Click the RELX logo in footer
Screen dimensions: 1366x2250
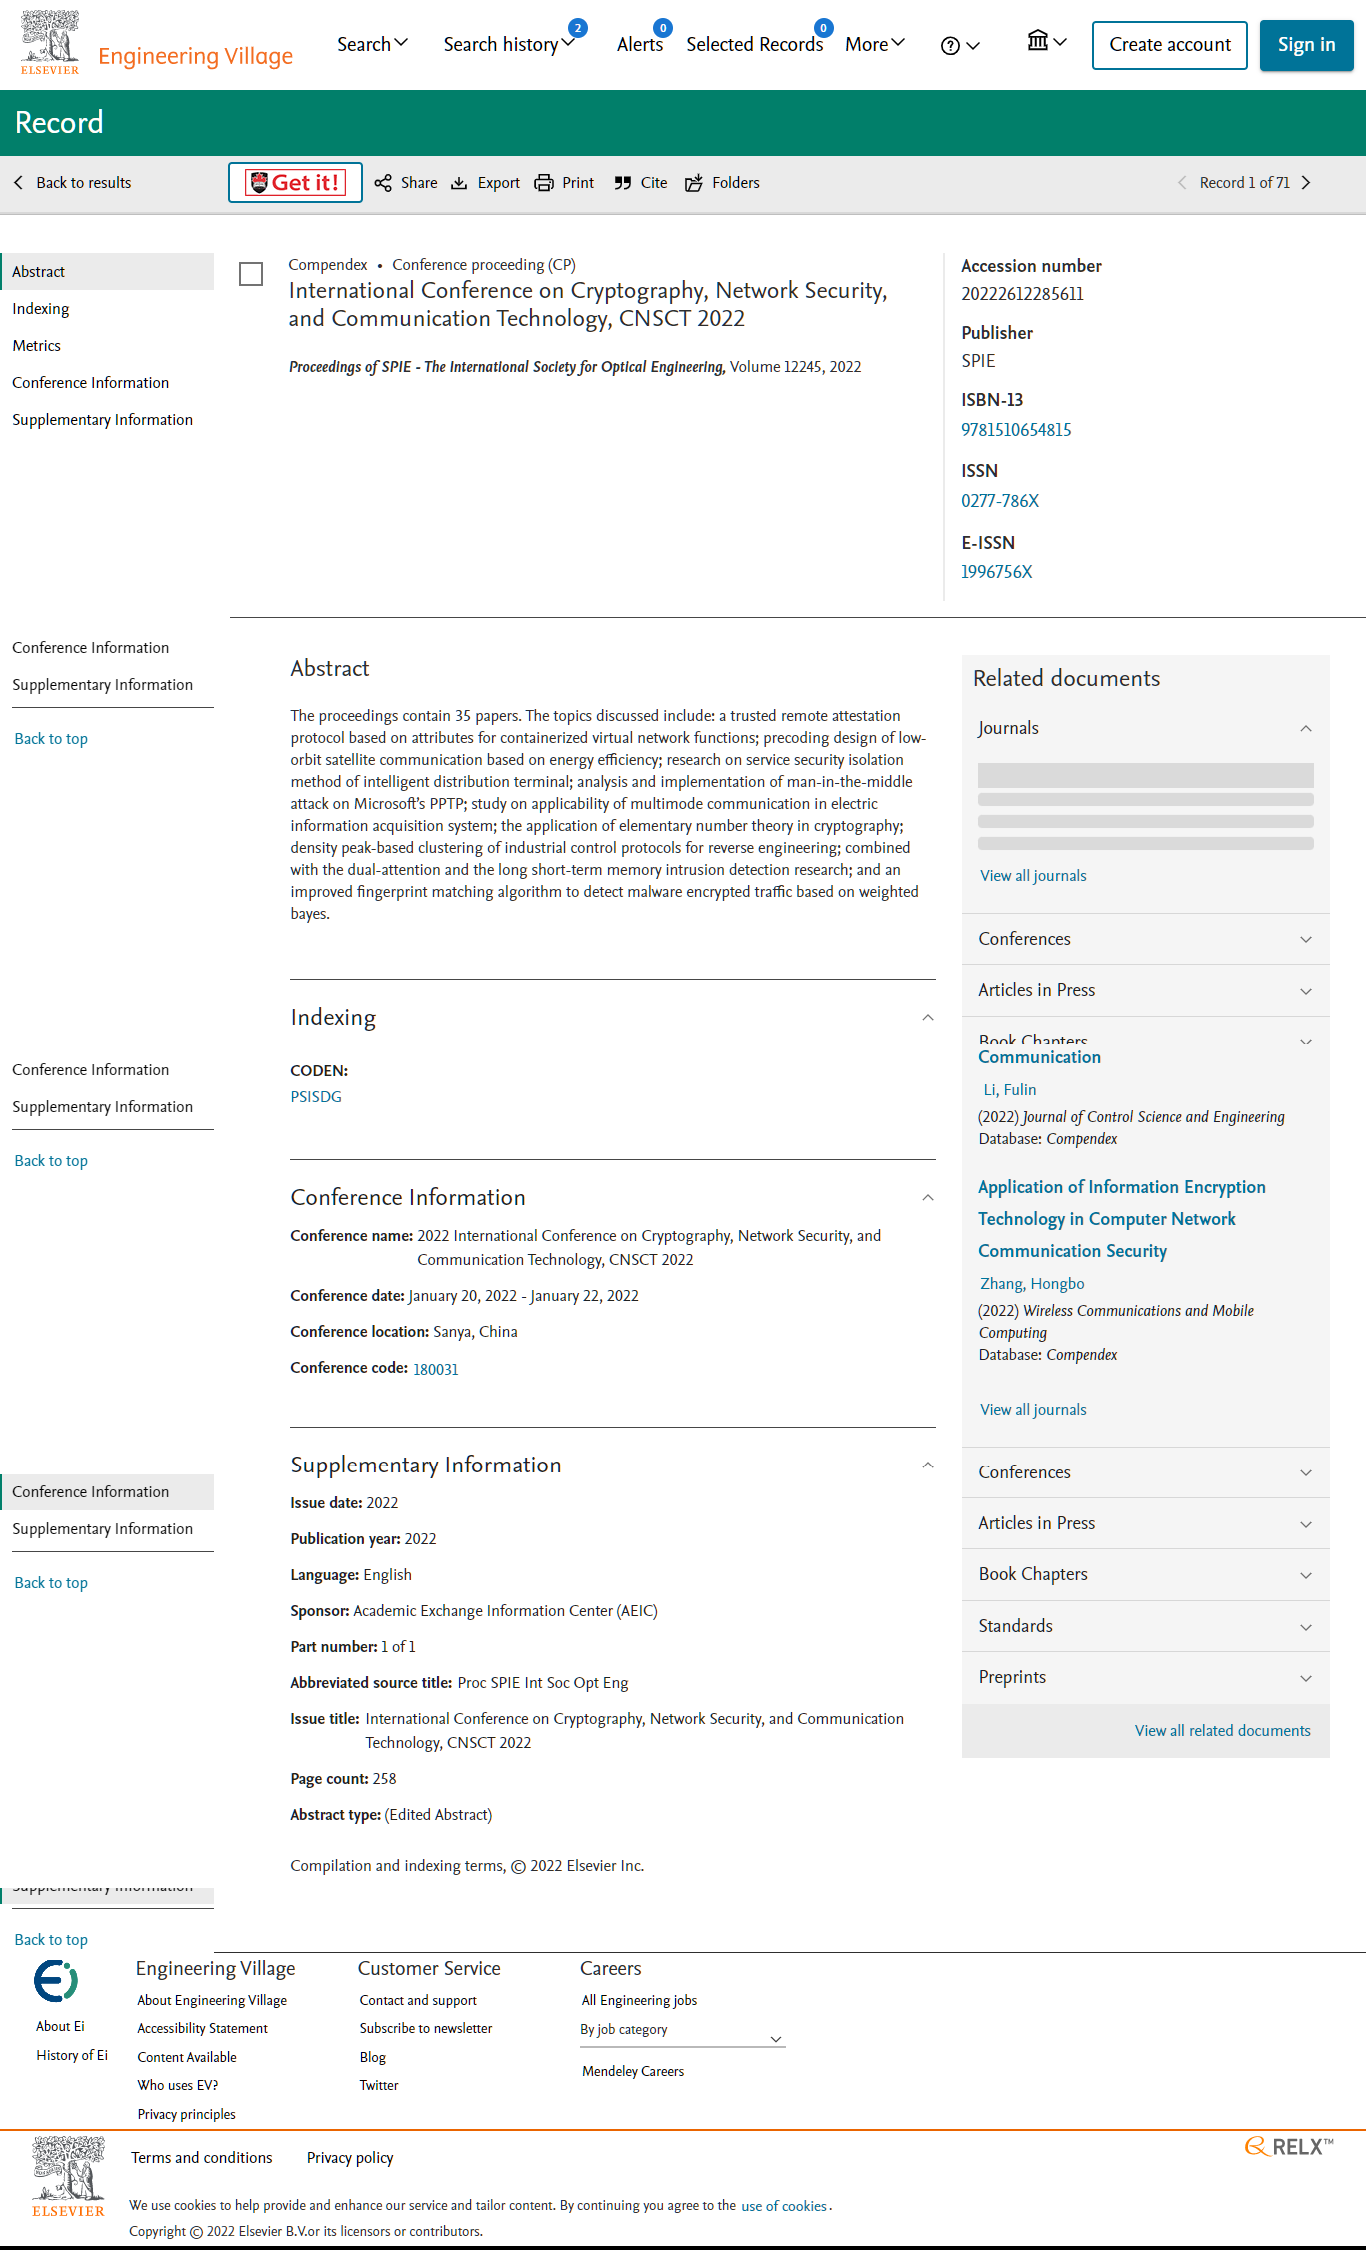(1289, 2146)
